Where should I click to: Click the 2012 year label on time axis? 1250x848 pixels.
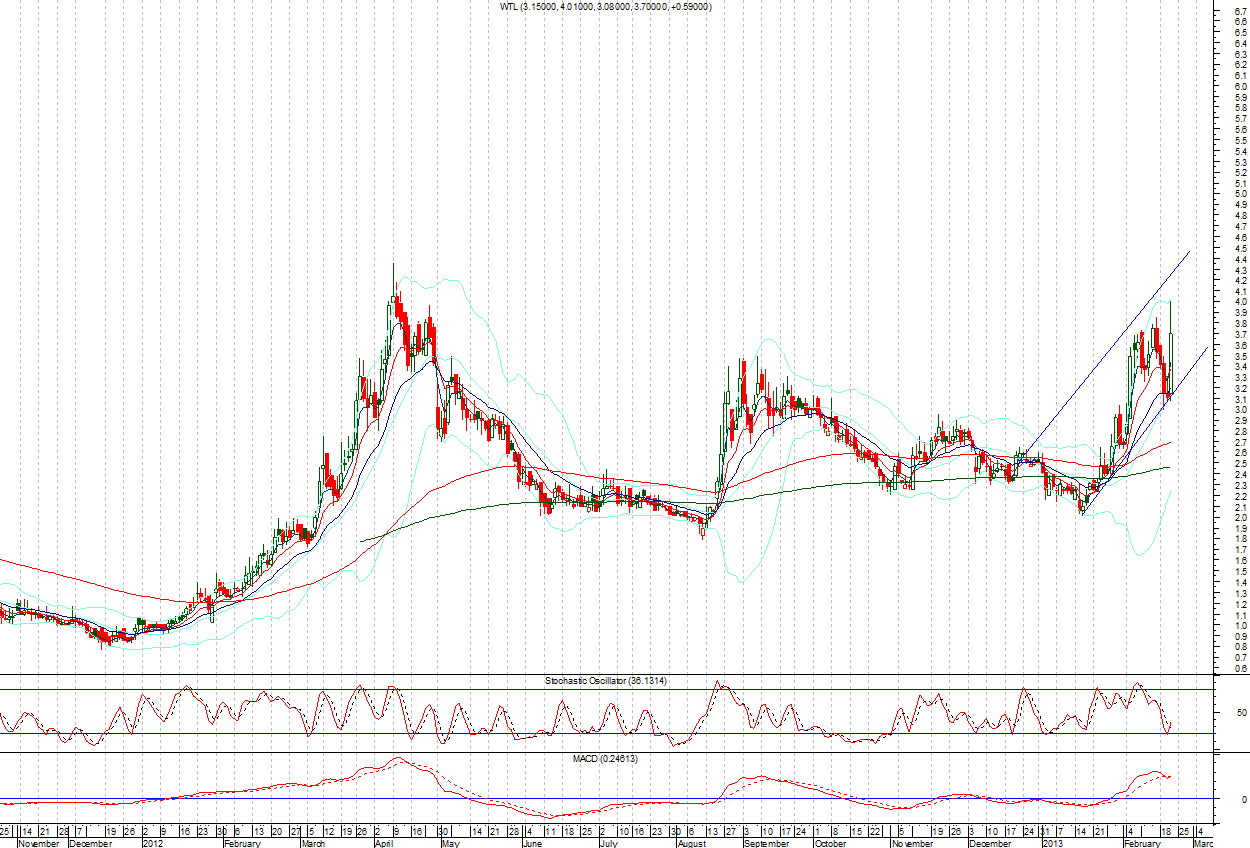(x=152, y=843)
